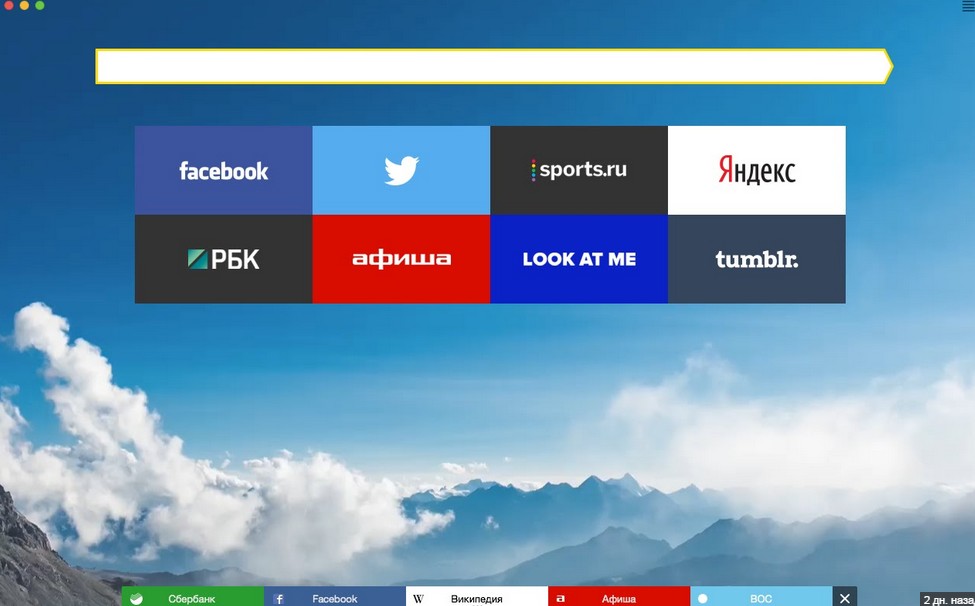Click the '2 дн. наза' label
This screenshot has height=606, width=975.
point(948,600)
